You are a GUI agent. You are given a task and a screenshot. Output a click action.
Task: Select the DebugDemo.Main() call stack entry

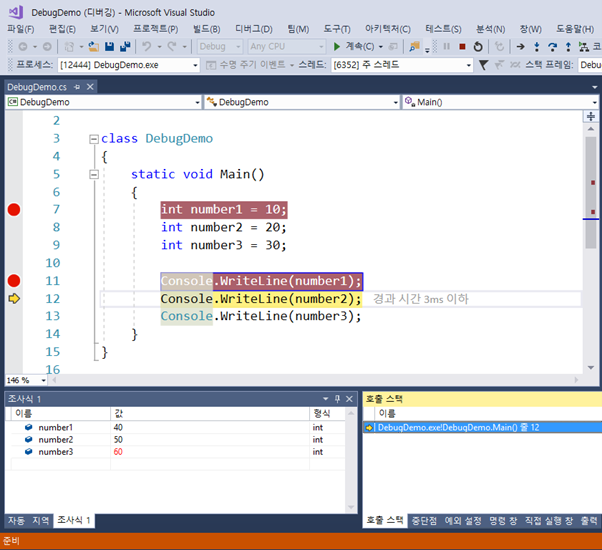(456, 427)
